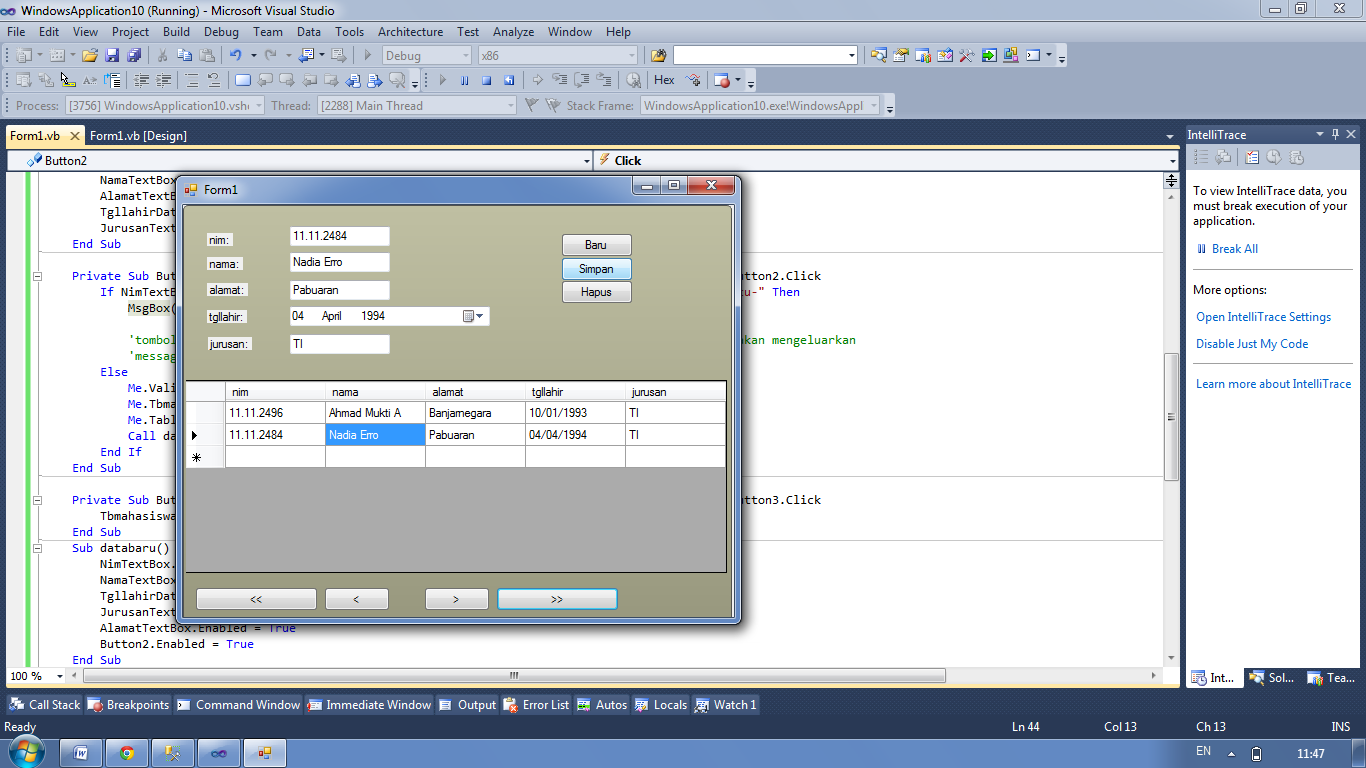Click Break All link in IntelliTrace
The height and width of the screenshot is (768, 1366).
[1234, 249]
